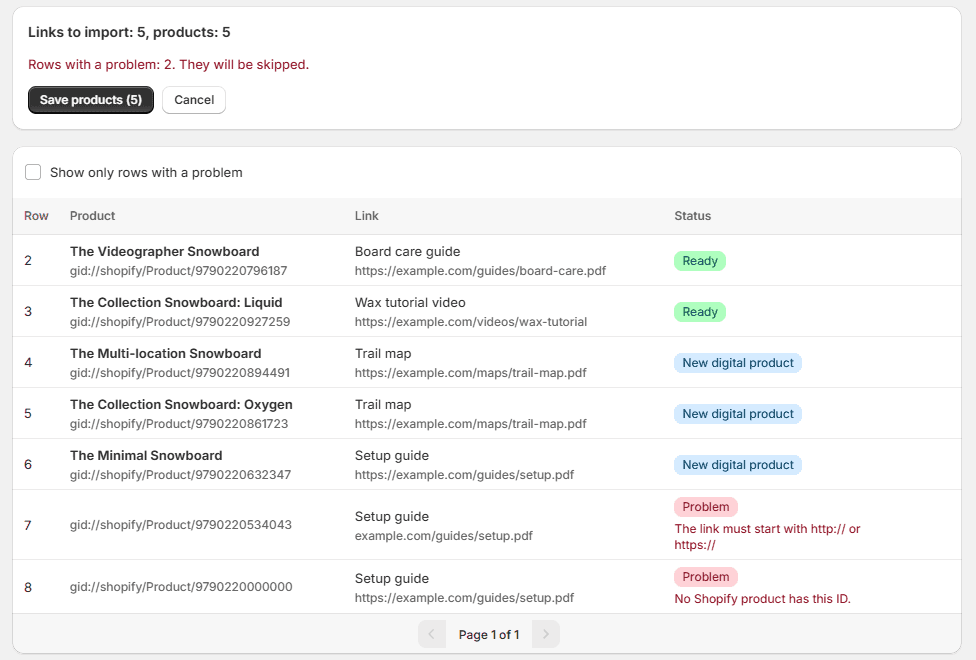Click the 'Rows with a problem: 2' warning

[x=169, y=65]
